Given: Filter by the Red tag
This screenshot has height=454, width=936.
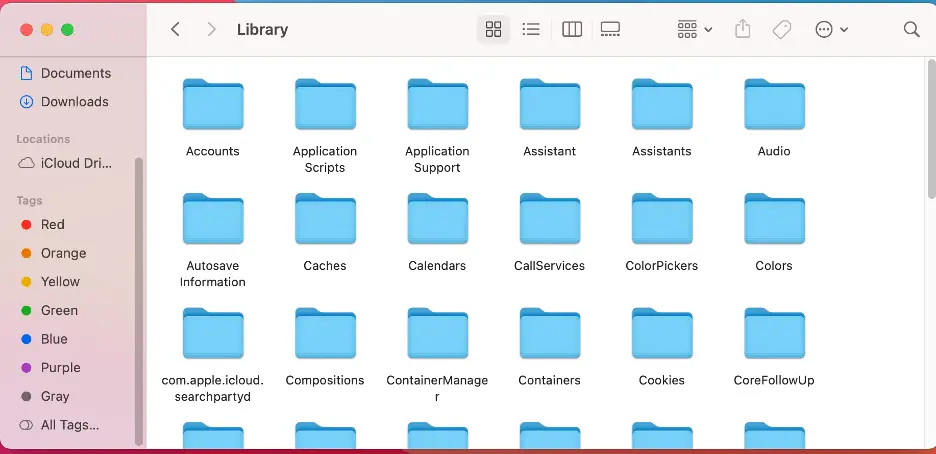Looking at the screenshot, I should click(x=43, y=225).
